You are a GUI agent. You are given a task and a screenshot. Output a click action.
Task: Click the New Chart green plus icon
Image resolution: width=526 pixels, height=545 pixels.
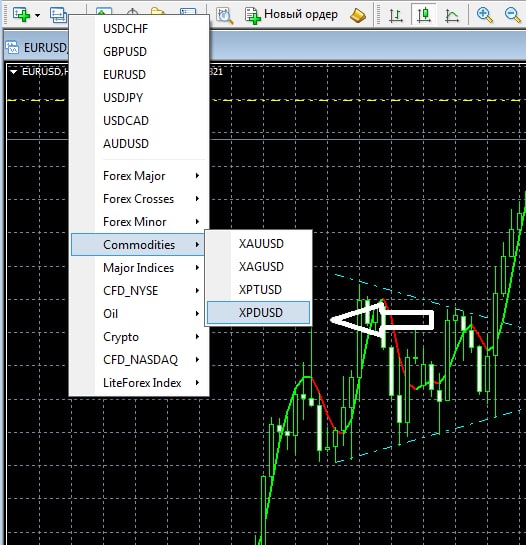(x=21, y=15)
